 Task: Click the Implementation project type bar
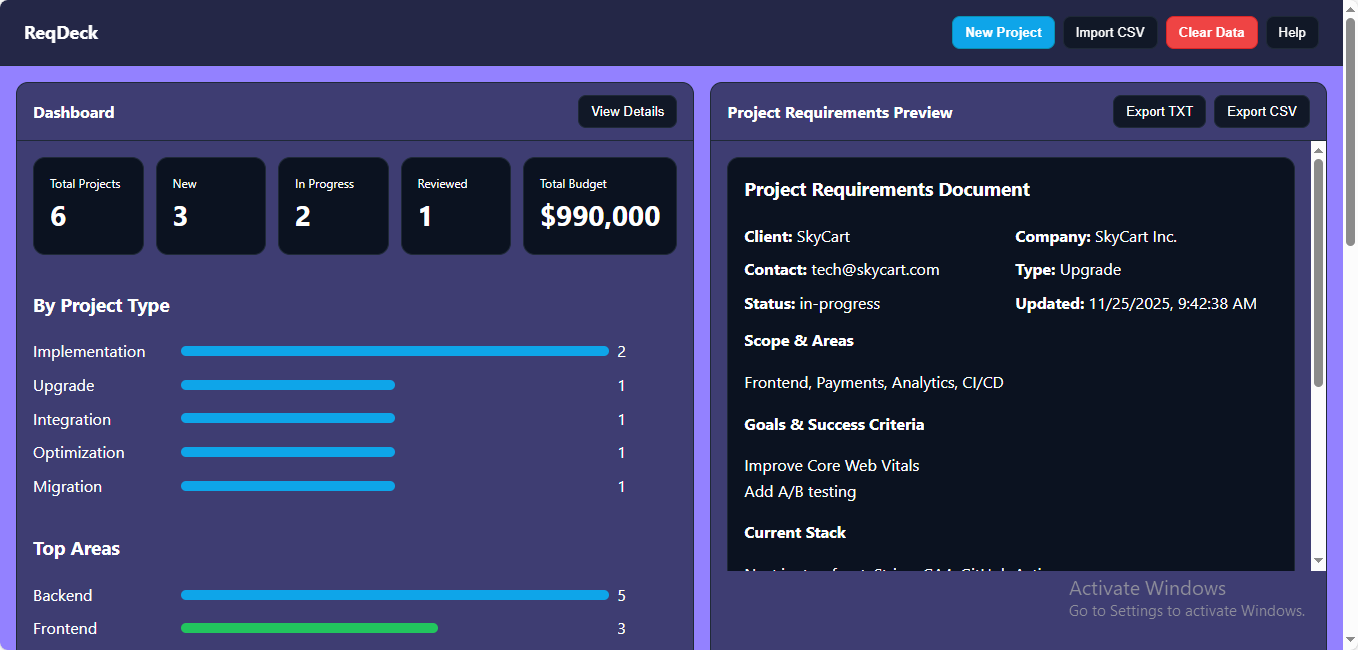(x=394, y=351)
